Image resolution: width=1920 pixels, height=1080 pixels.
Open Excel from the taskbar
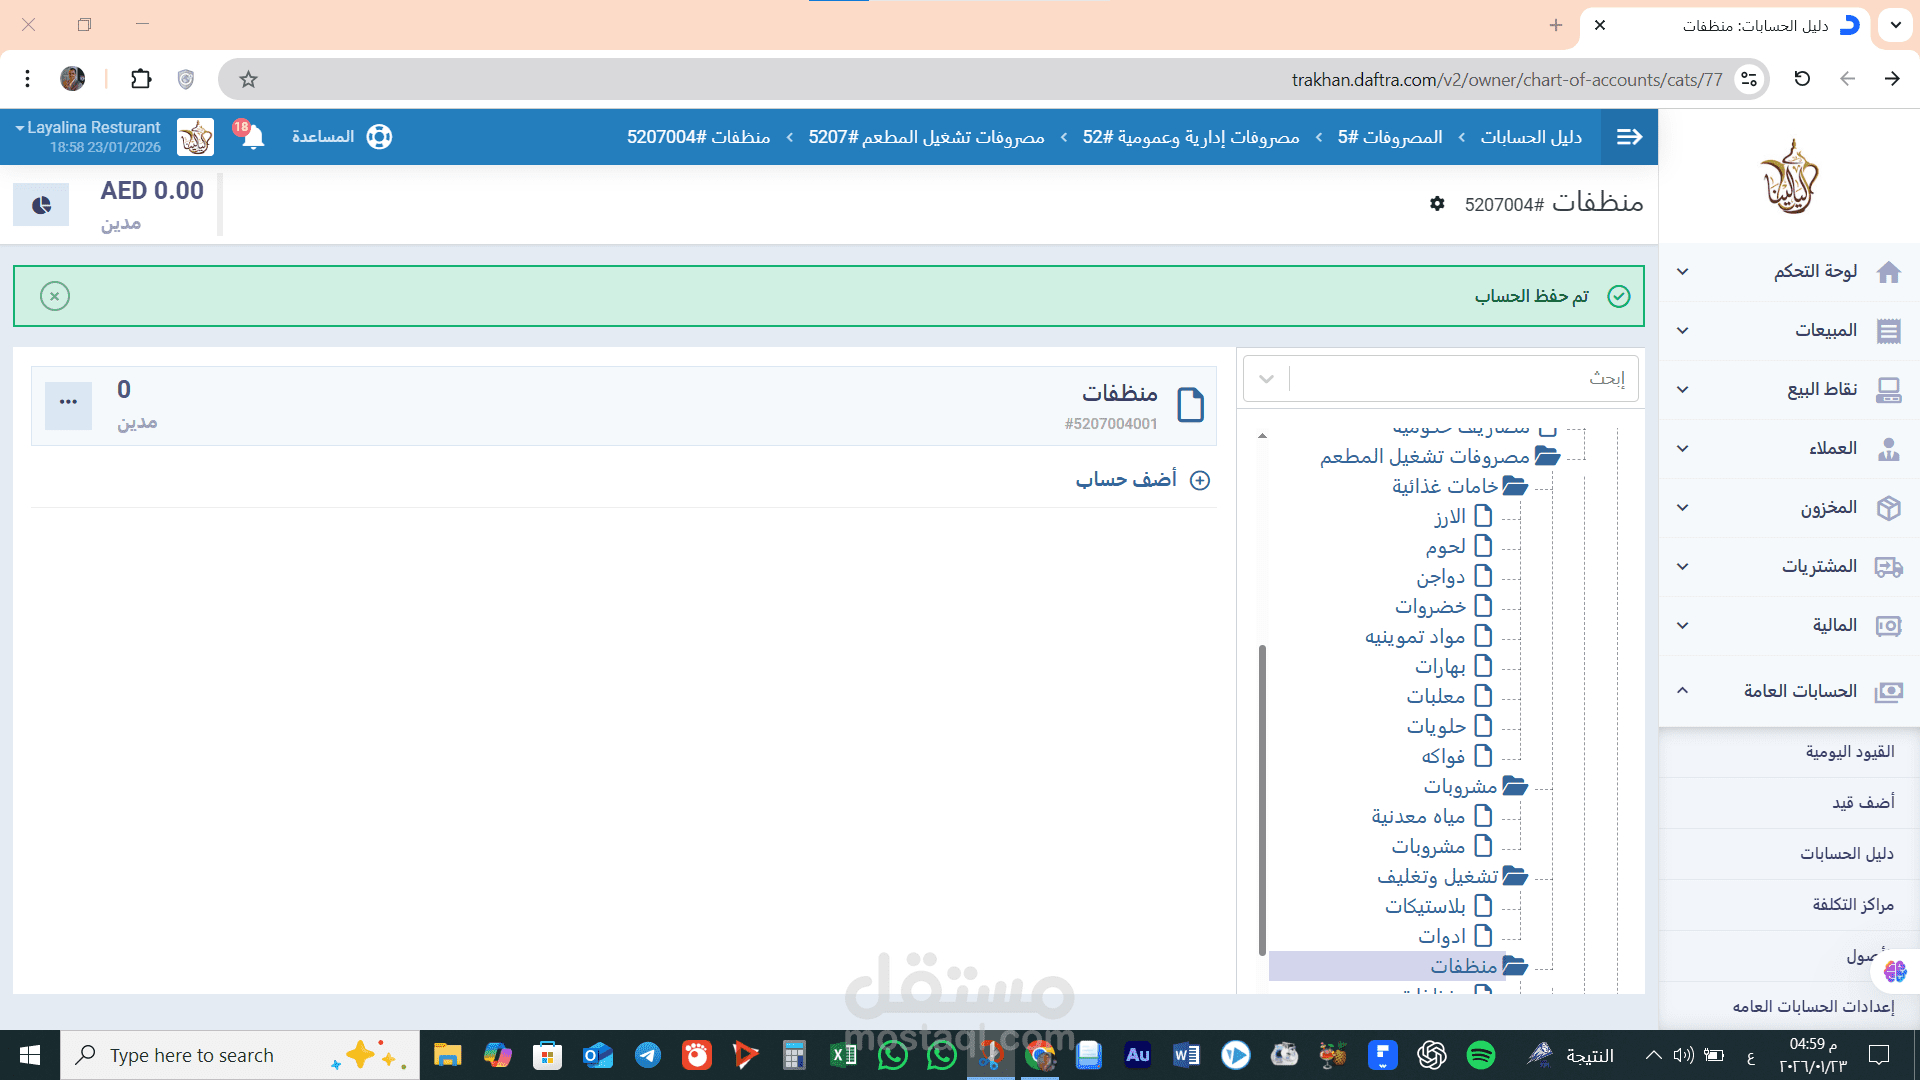[843, 1054]
